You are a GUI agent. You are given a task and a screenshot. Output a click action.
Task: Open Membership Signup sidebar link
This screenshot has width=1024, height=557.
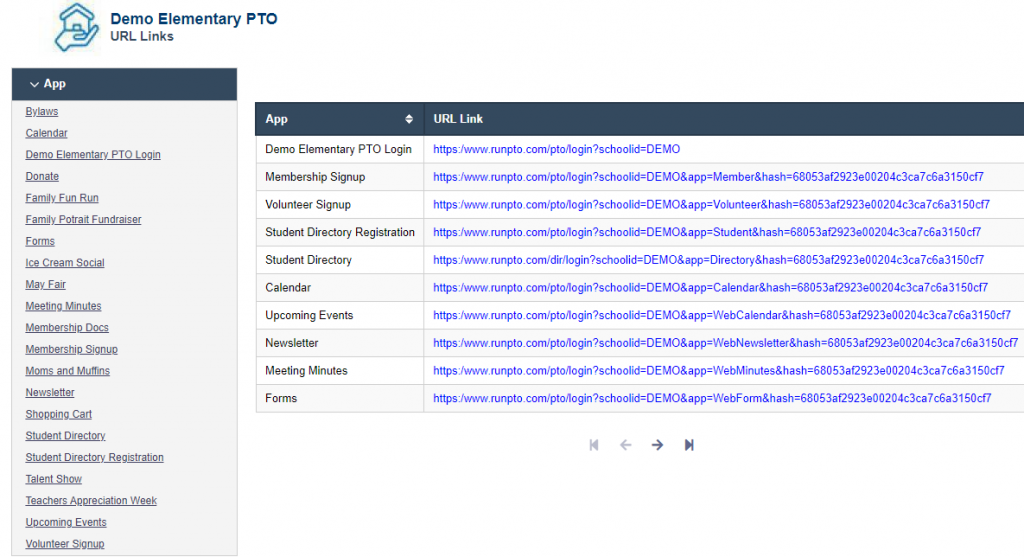click(x=71, y=349)
